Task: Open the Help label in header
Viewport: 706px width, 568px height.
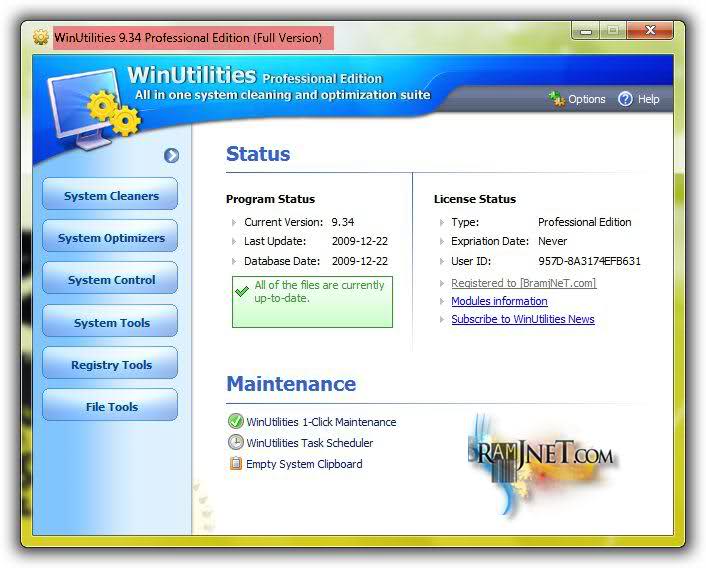Action: [648, 99]
